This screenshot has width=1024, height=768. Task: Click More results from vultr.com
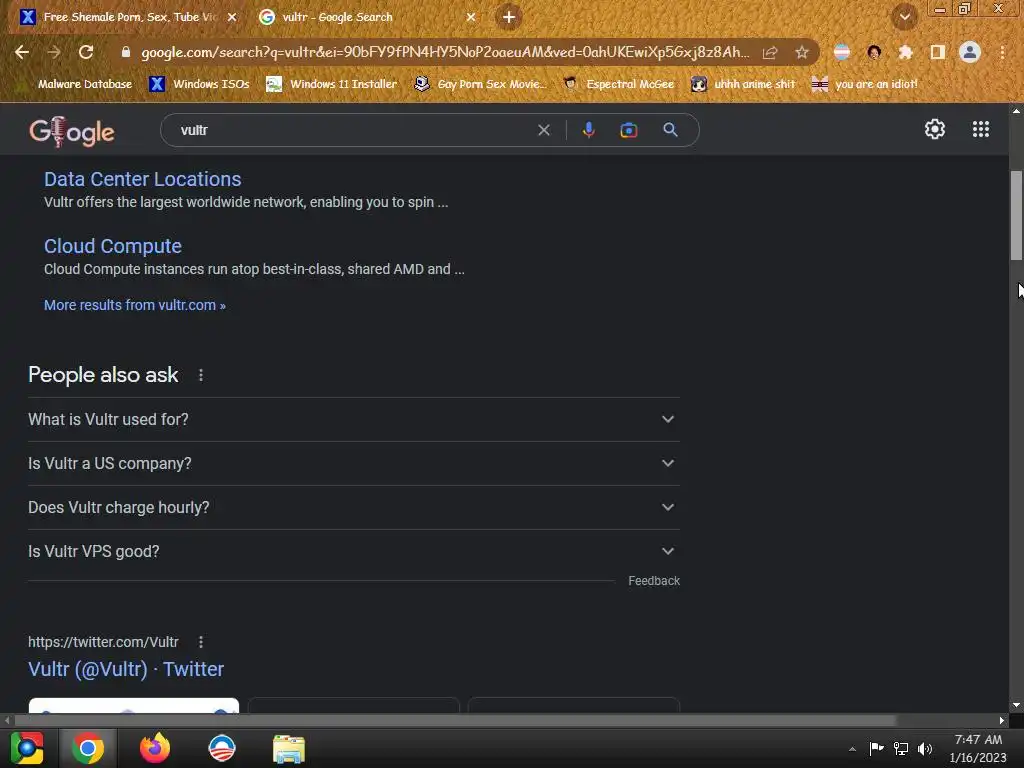tap(135, 305)
